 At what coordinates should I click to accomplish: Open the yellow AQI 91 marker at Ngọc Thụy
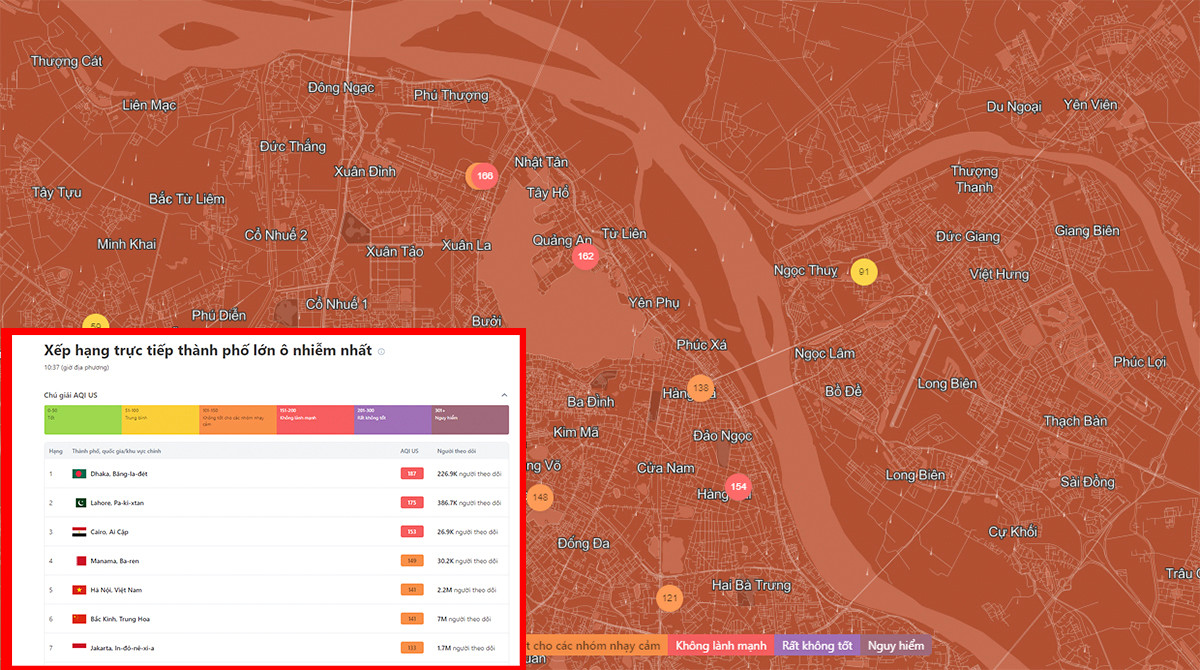(864, 272)
